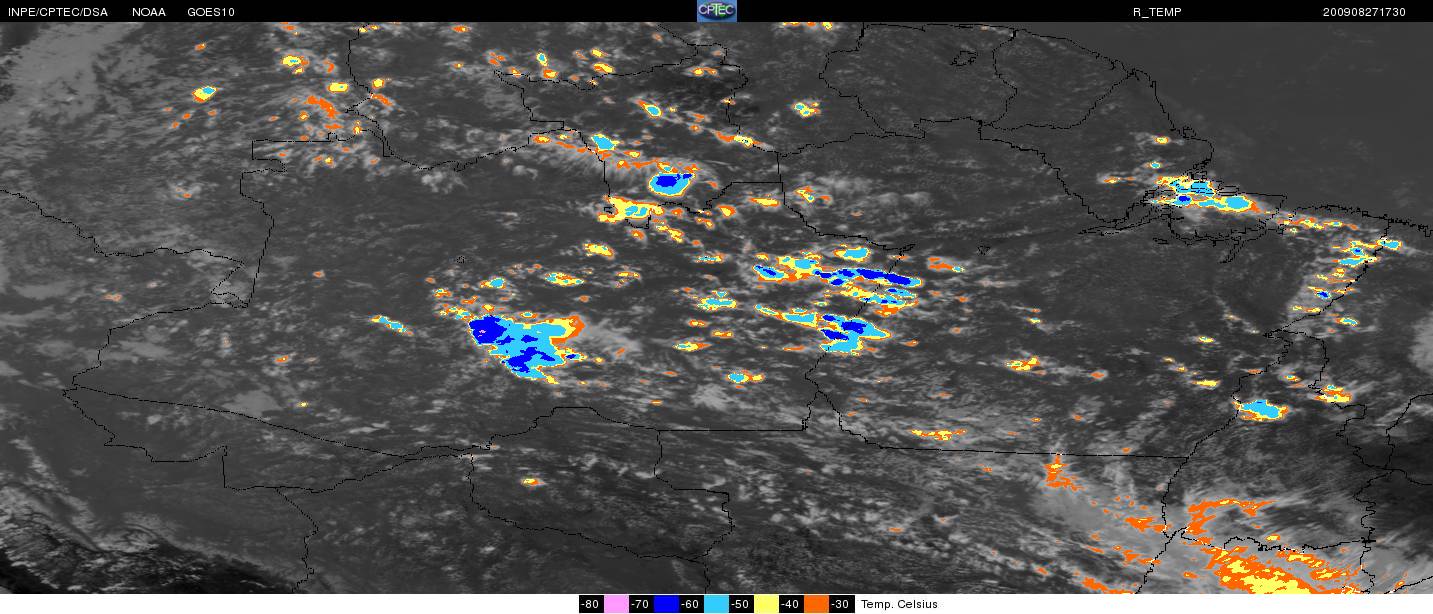Pick the cyan legend color swatch
This screenshot has width=1433, height=614.
coord(717,604)
